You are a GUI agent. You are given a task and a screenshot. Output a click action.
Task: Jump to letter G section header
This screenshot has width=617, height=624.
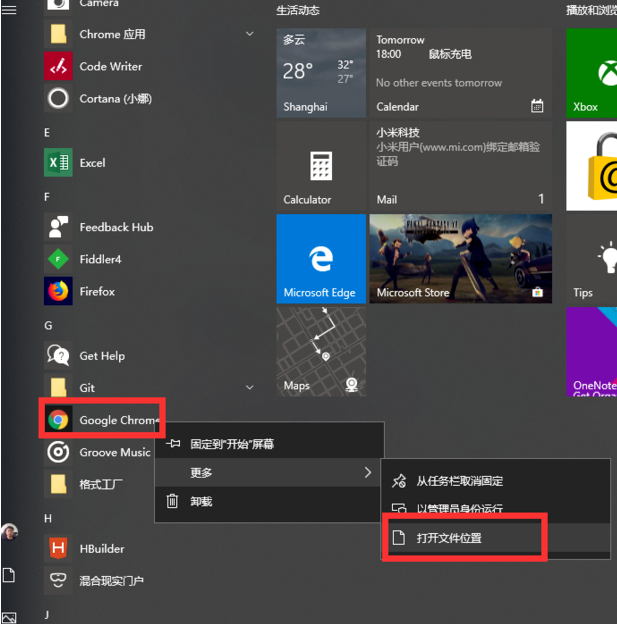[48, 326]
